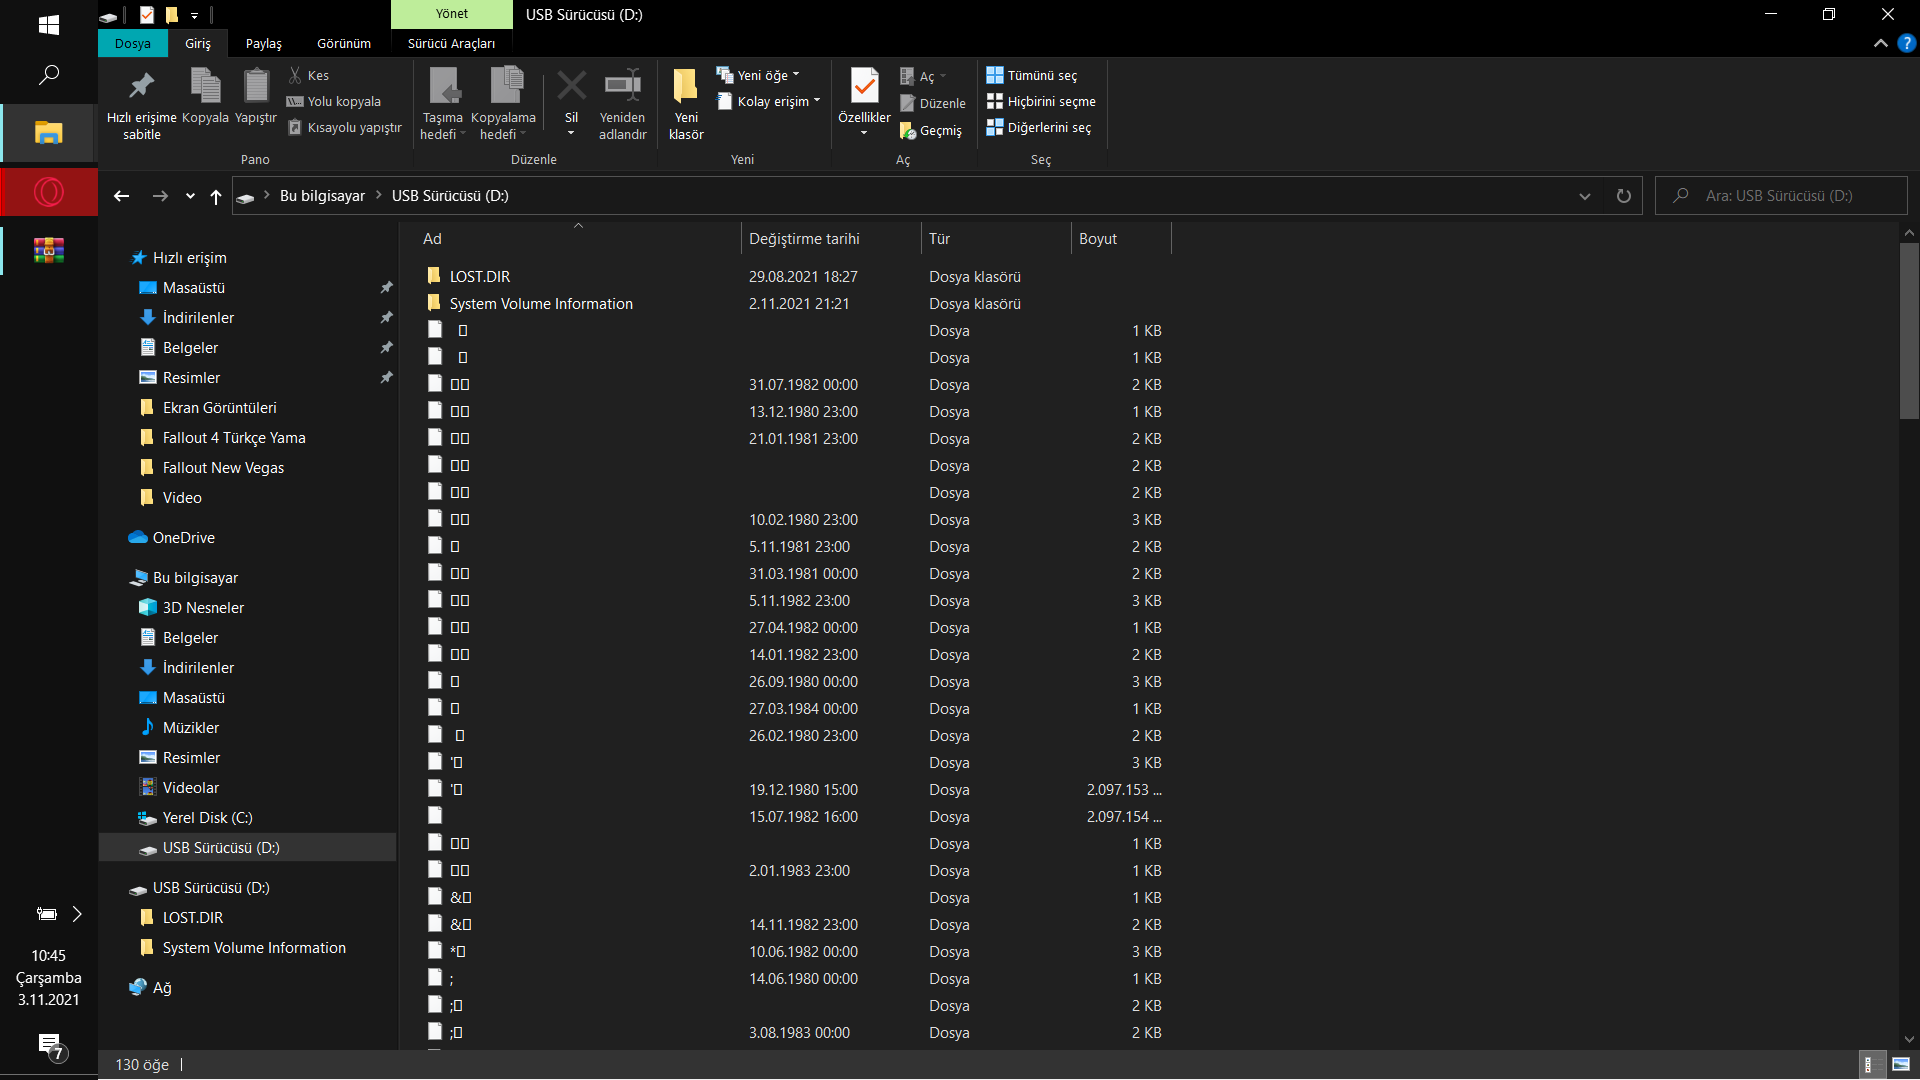Image resolution: width=1920 pixels, height=1080 pixels.
Task: Open Özellikler properties icon
Action: (x=864, y=87)
